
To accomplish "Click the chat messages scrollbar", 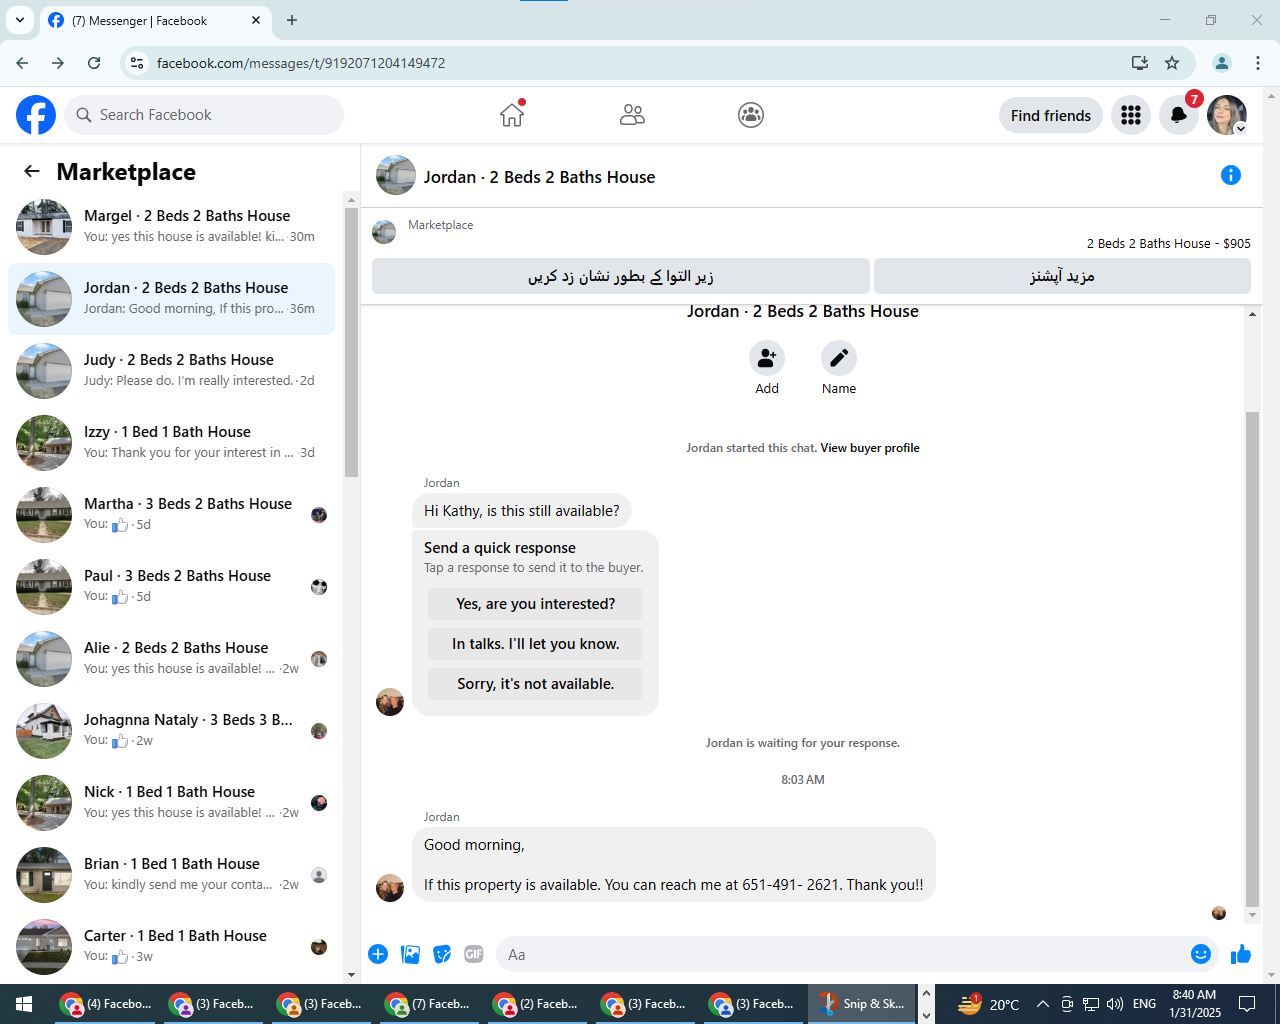I will point(1252,660).
